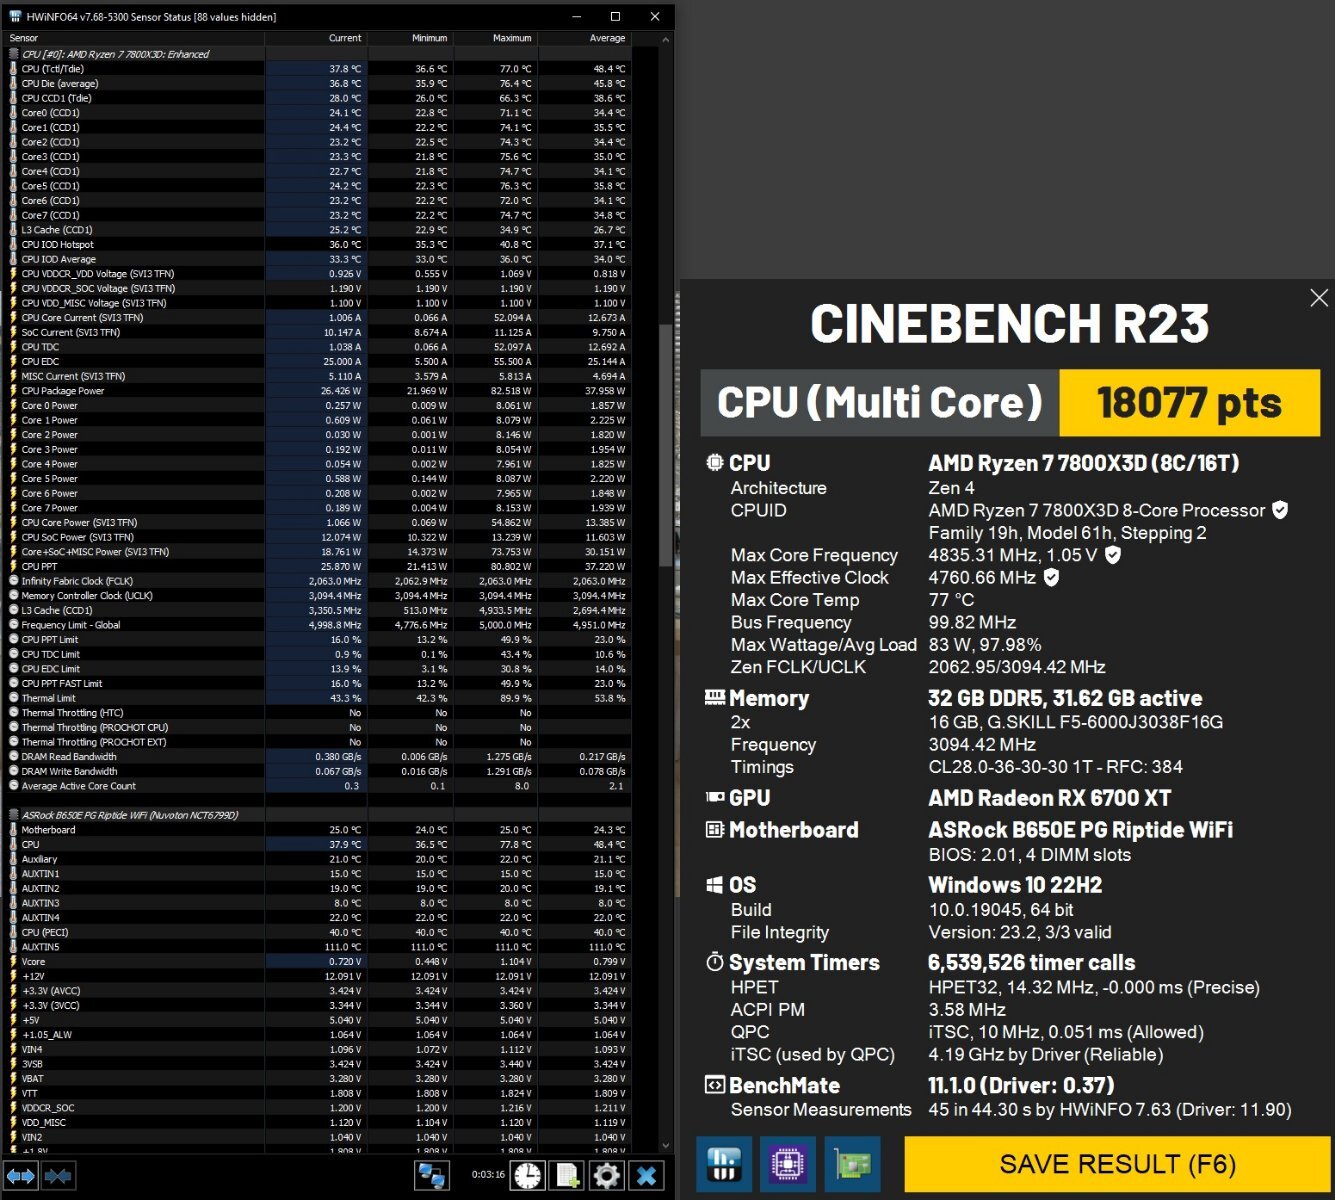This screenshot has width=1335, height=1200.
Task: Select the CPU EDC sensor row
Action: [x=318, y=361]
